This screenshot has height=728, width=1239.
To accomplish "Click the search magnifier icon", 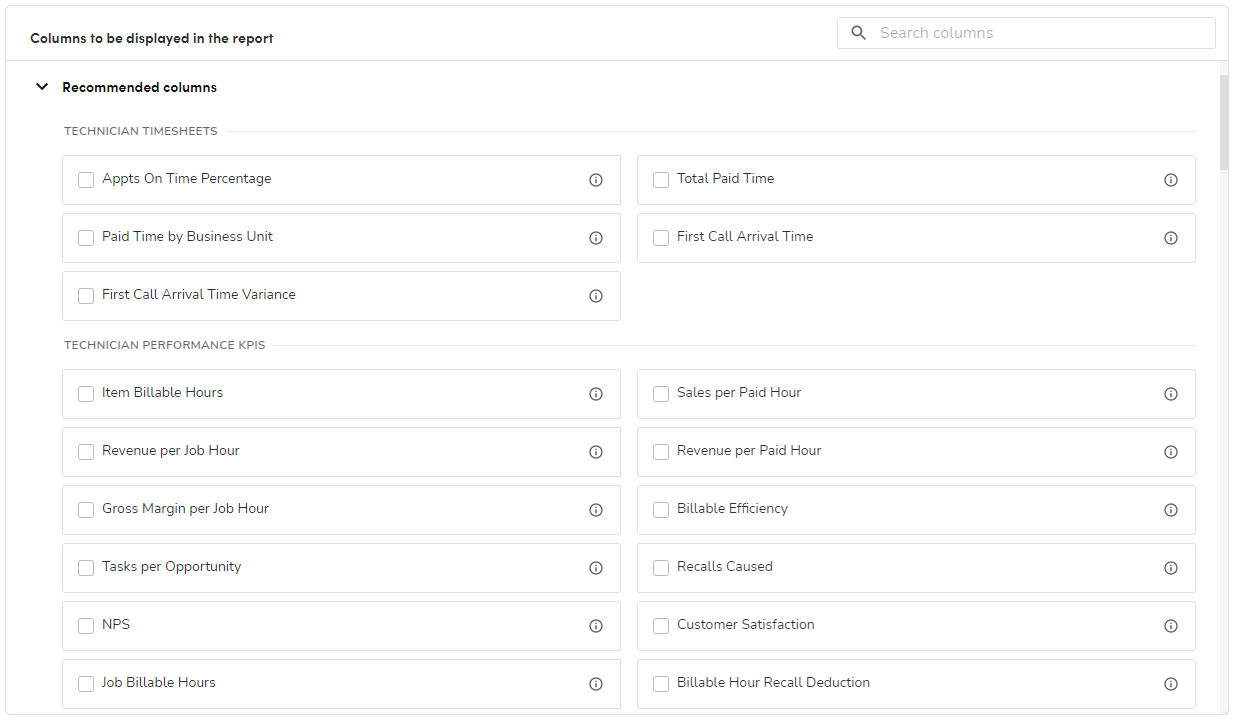I will coord(858,33).
